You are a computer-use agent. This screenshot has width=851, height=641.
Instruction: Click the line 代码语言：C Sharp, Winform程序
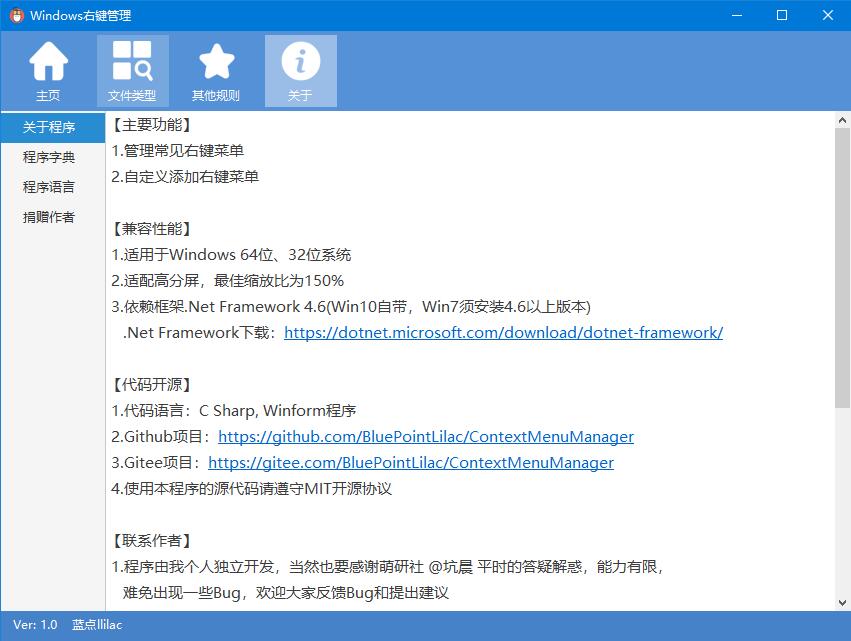[234, 411]
